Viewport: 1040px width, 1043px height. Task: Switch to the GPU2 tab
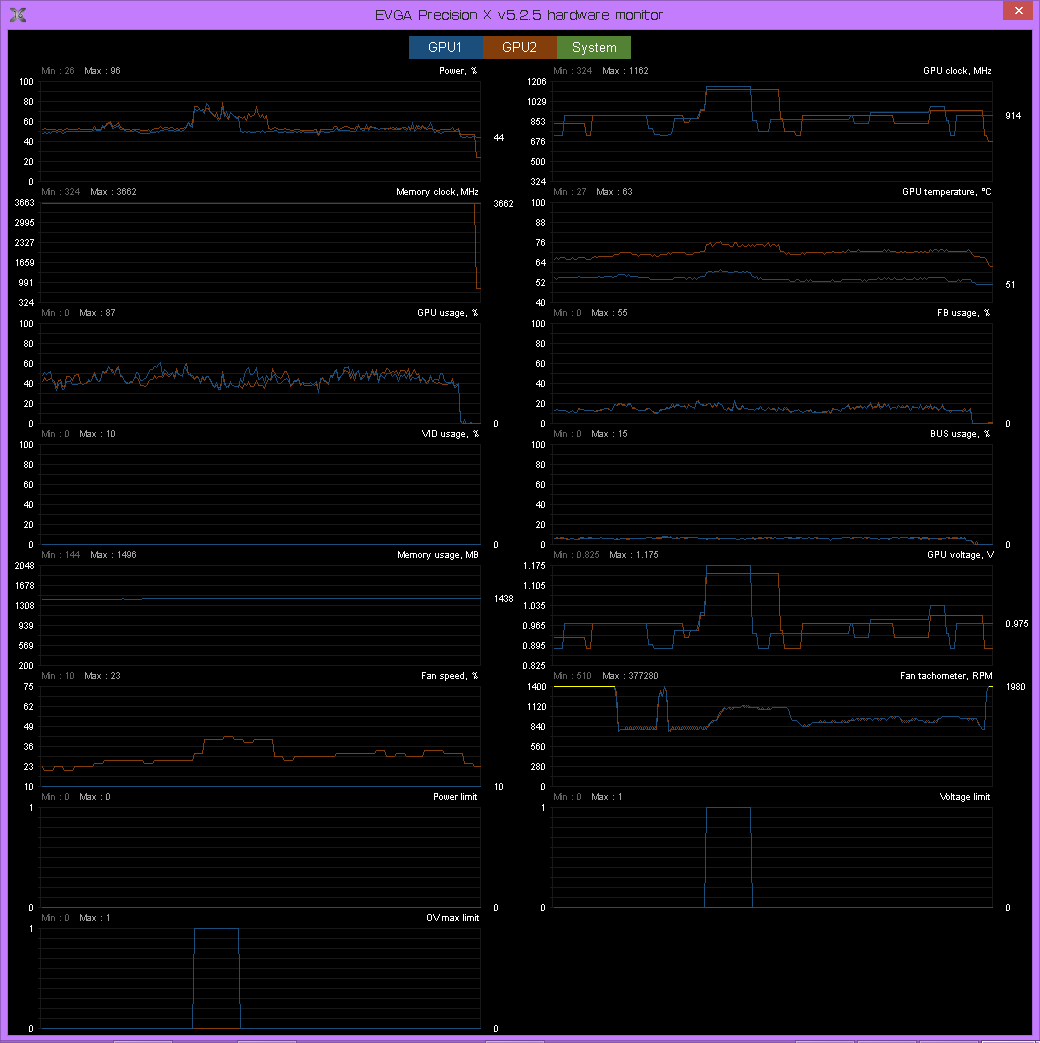pos(519,47)
